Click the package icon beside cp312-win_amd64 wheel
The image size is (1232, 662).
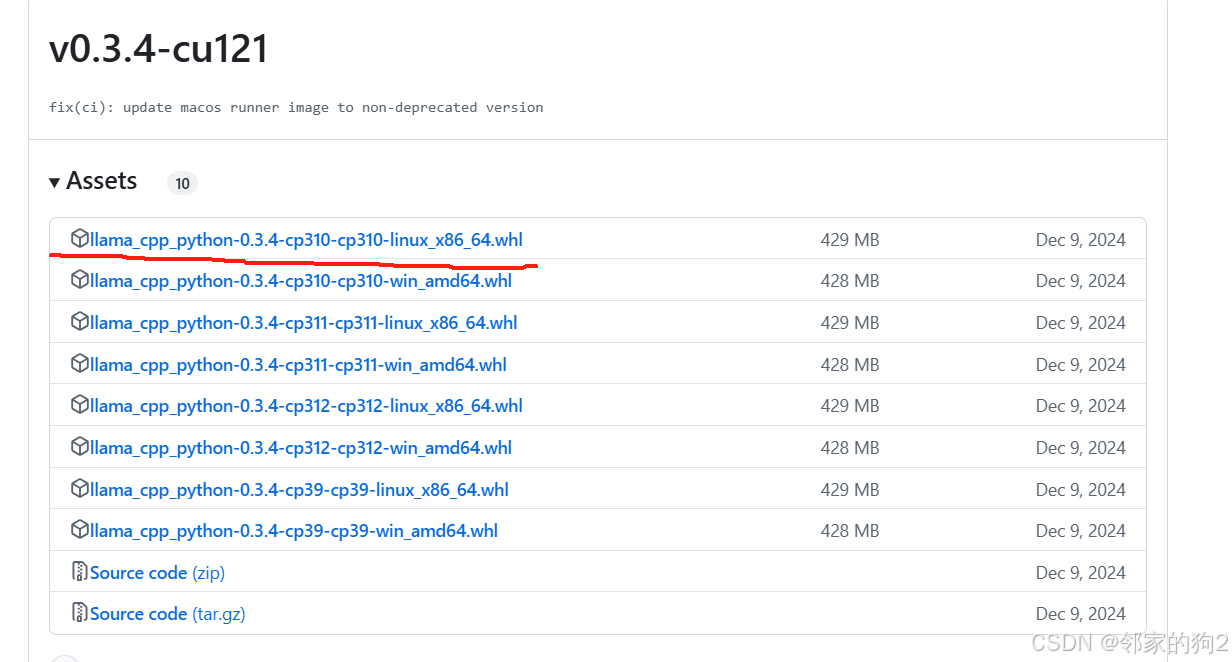(x=80, y=447)
